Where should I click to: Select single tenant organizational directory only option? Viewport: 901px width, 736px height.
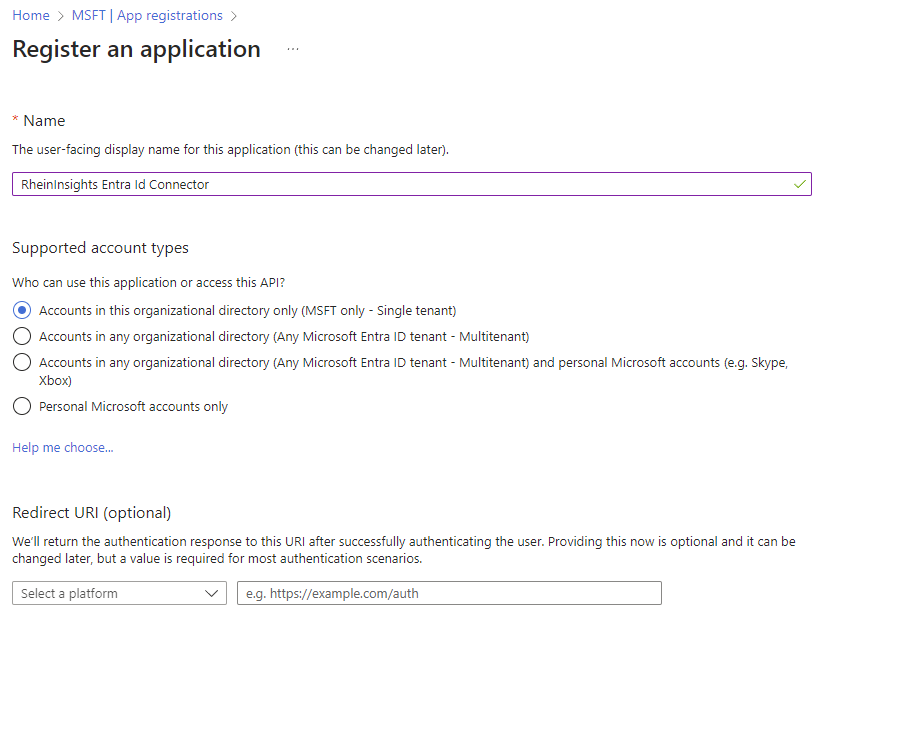(x=22, y=311)
